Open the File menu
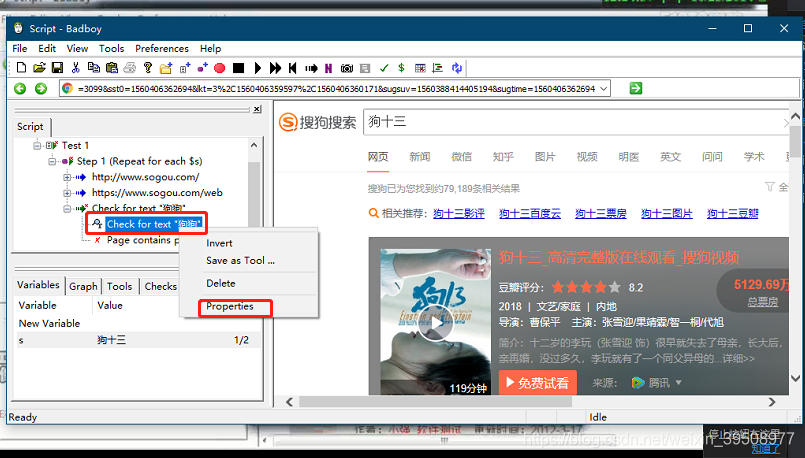 pyautogui.click(x=20, y=48)
